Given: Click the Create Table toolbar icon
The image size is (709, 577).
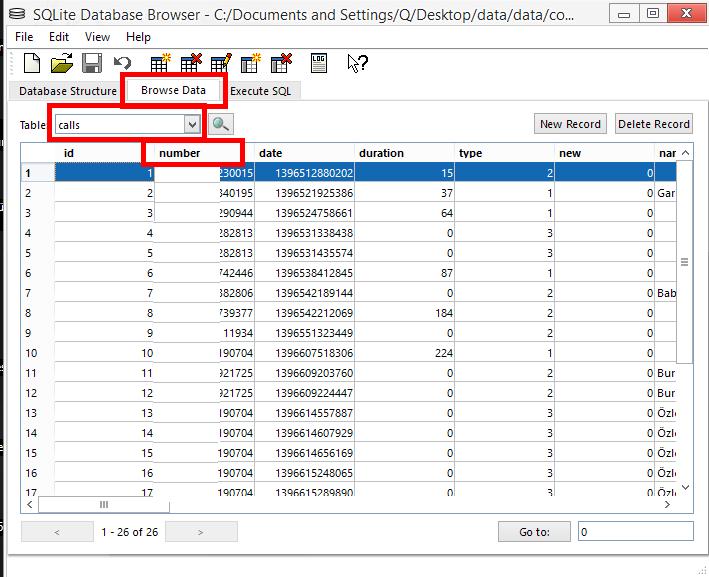Looking at the screenshot, I should click(x=160, y=64).
